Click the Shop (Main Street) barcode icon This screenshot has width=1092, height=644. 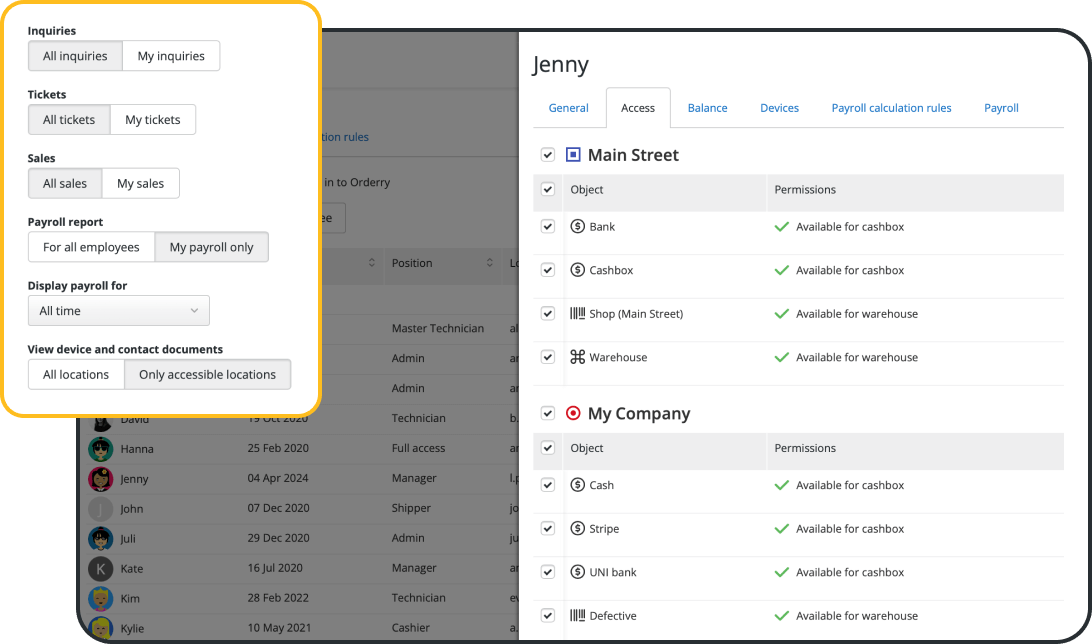[578, 313]
